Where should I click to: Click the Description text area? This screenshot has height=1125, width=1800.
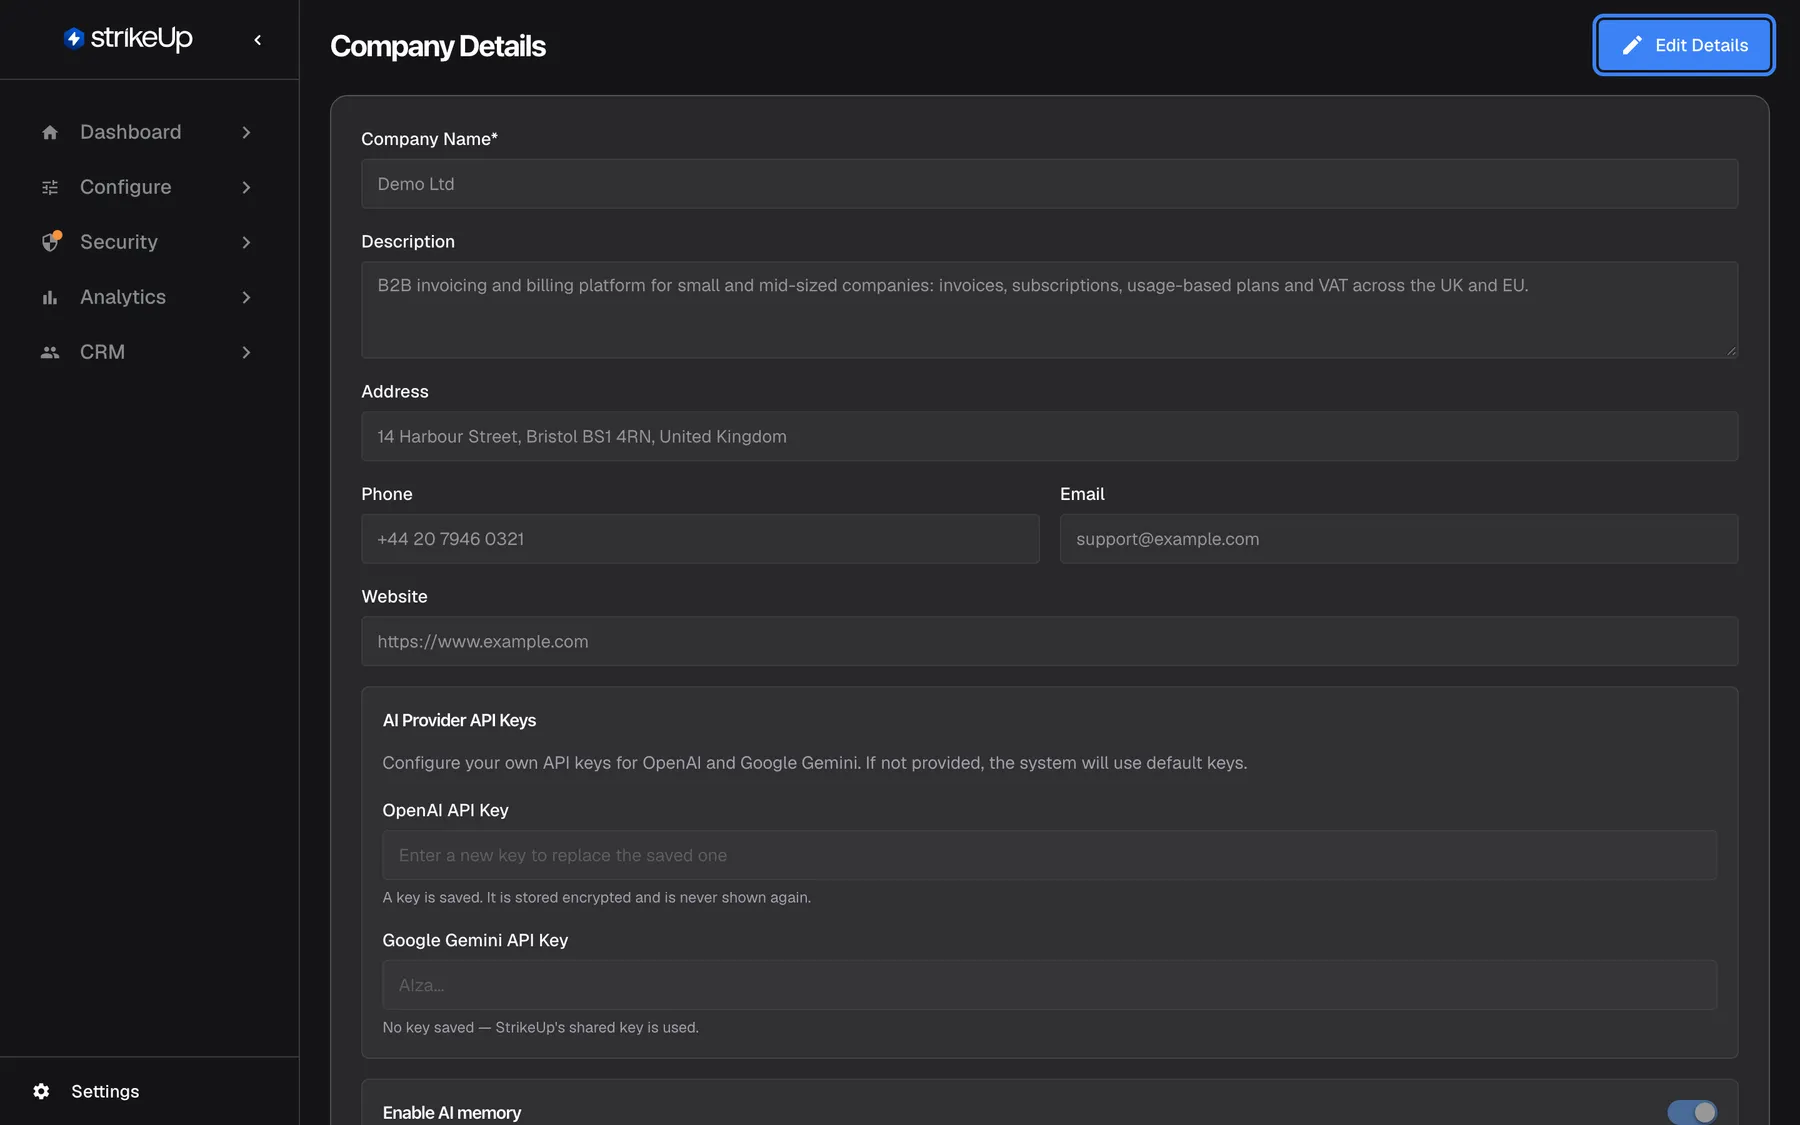(x=1049, y=310)
